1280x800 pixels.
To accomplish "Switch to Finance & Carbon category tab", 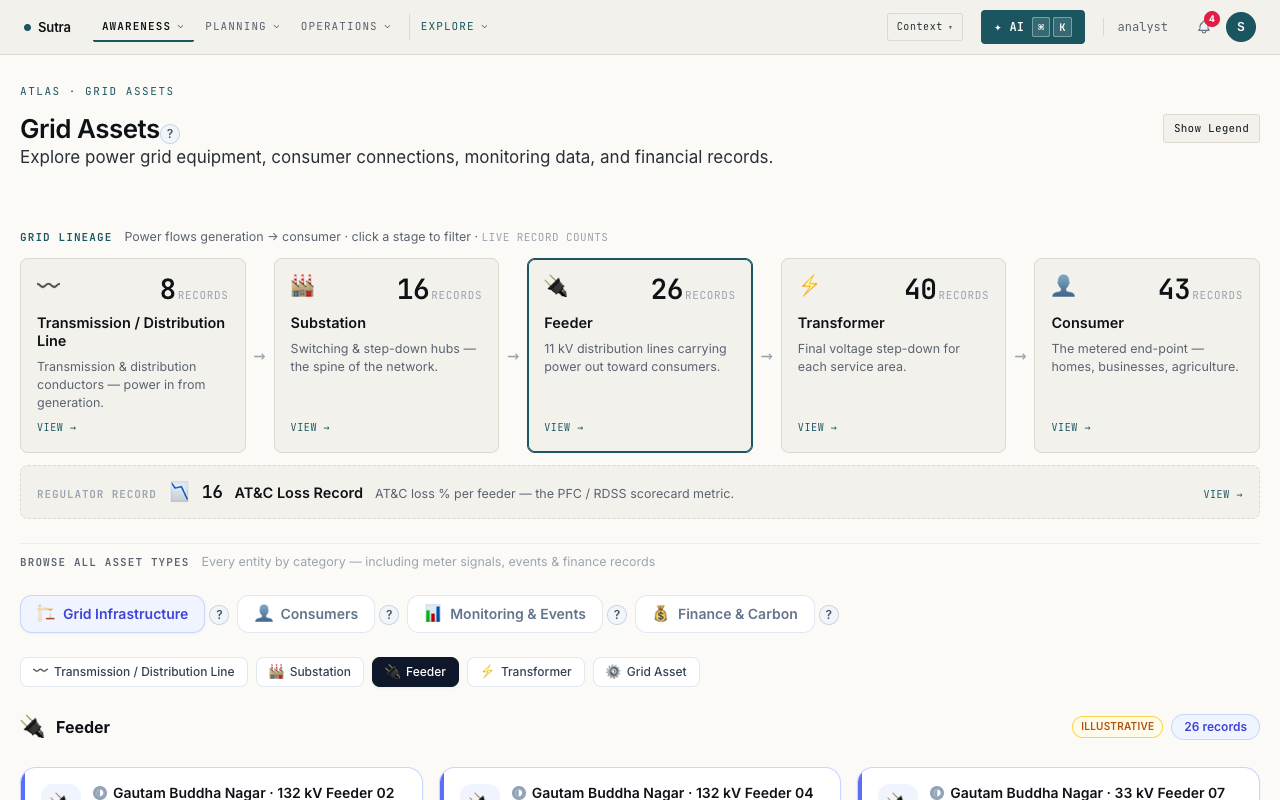I will 725,614.
